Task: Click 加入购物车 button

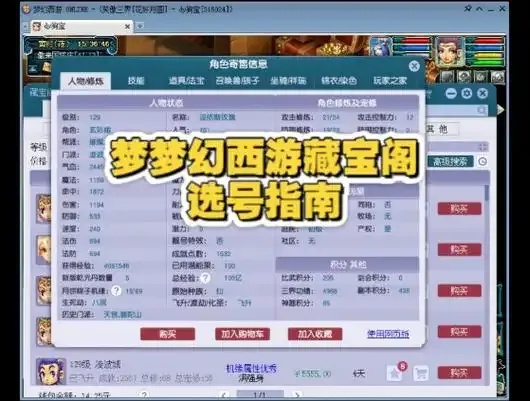Action: tap(242, 334)
